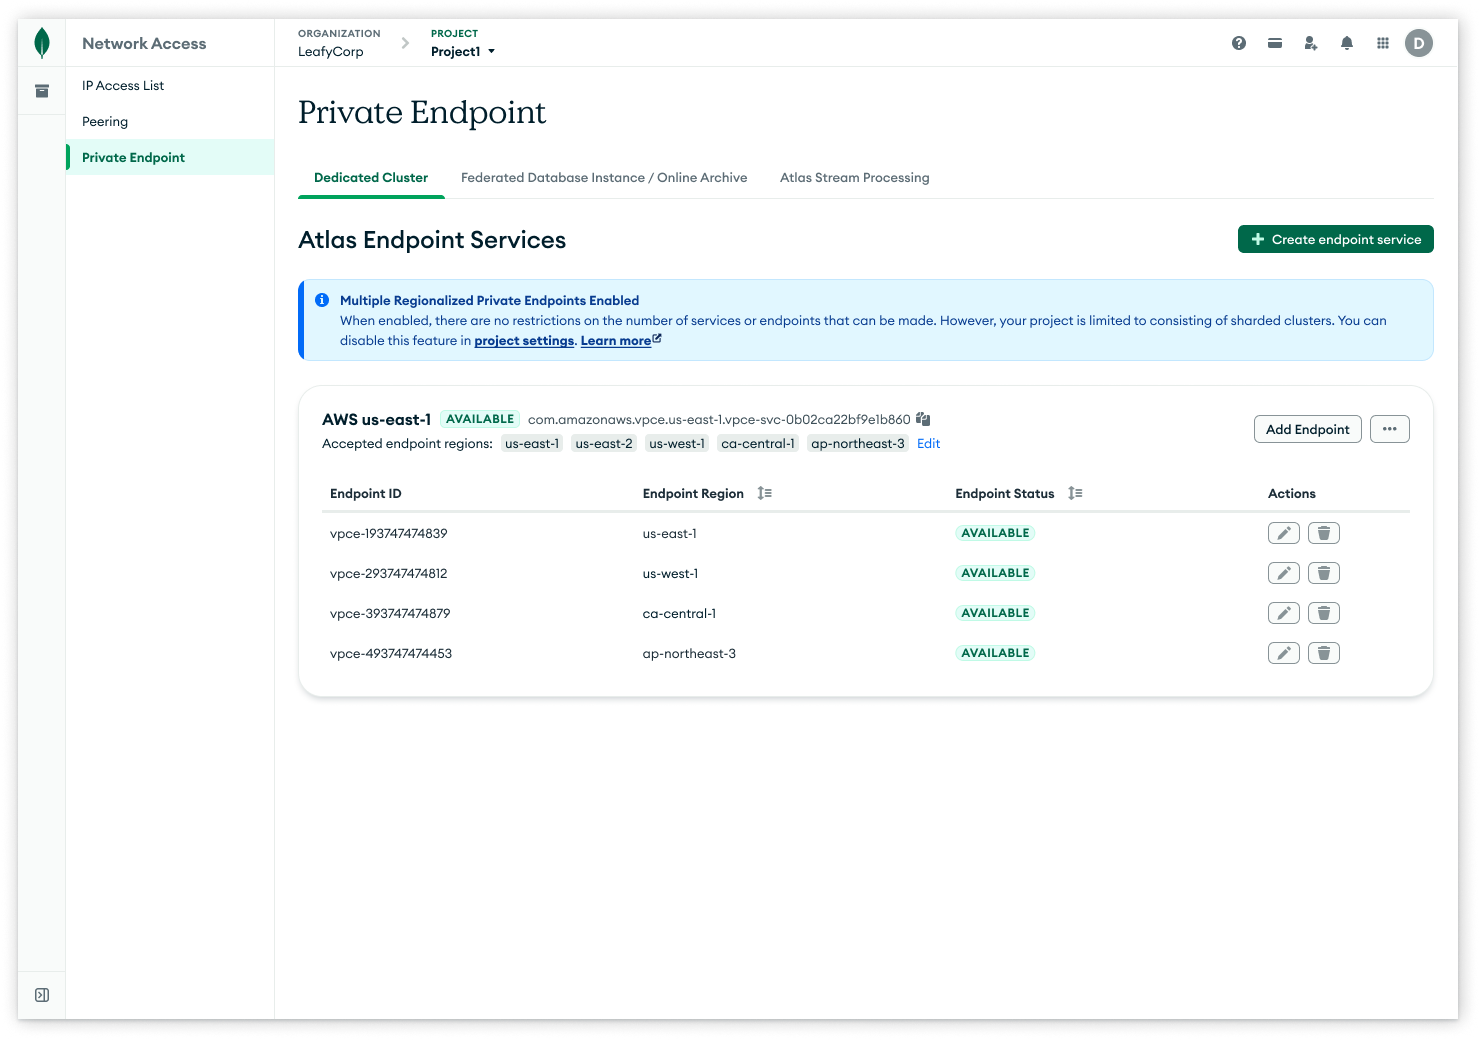Click the Endpoint ID column header
The image size is (1480, 1040).
point(366,493)
